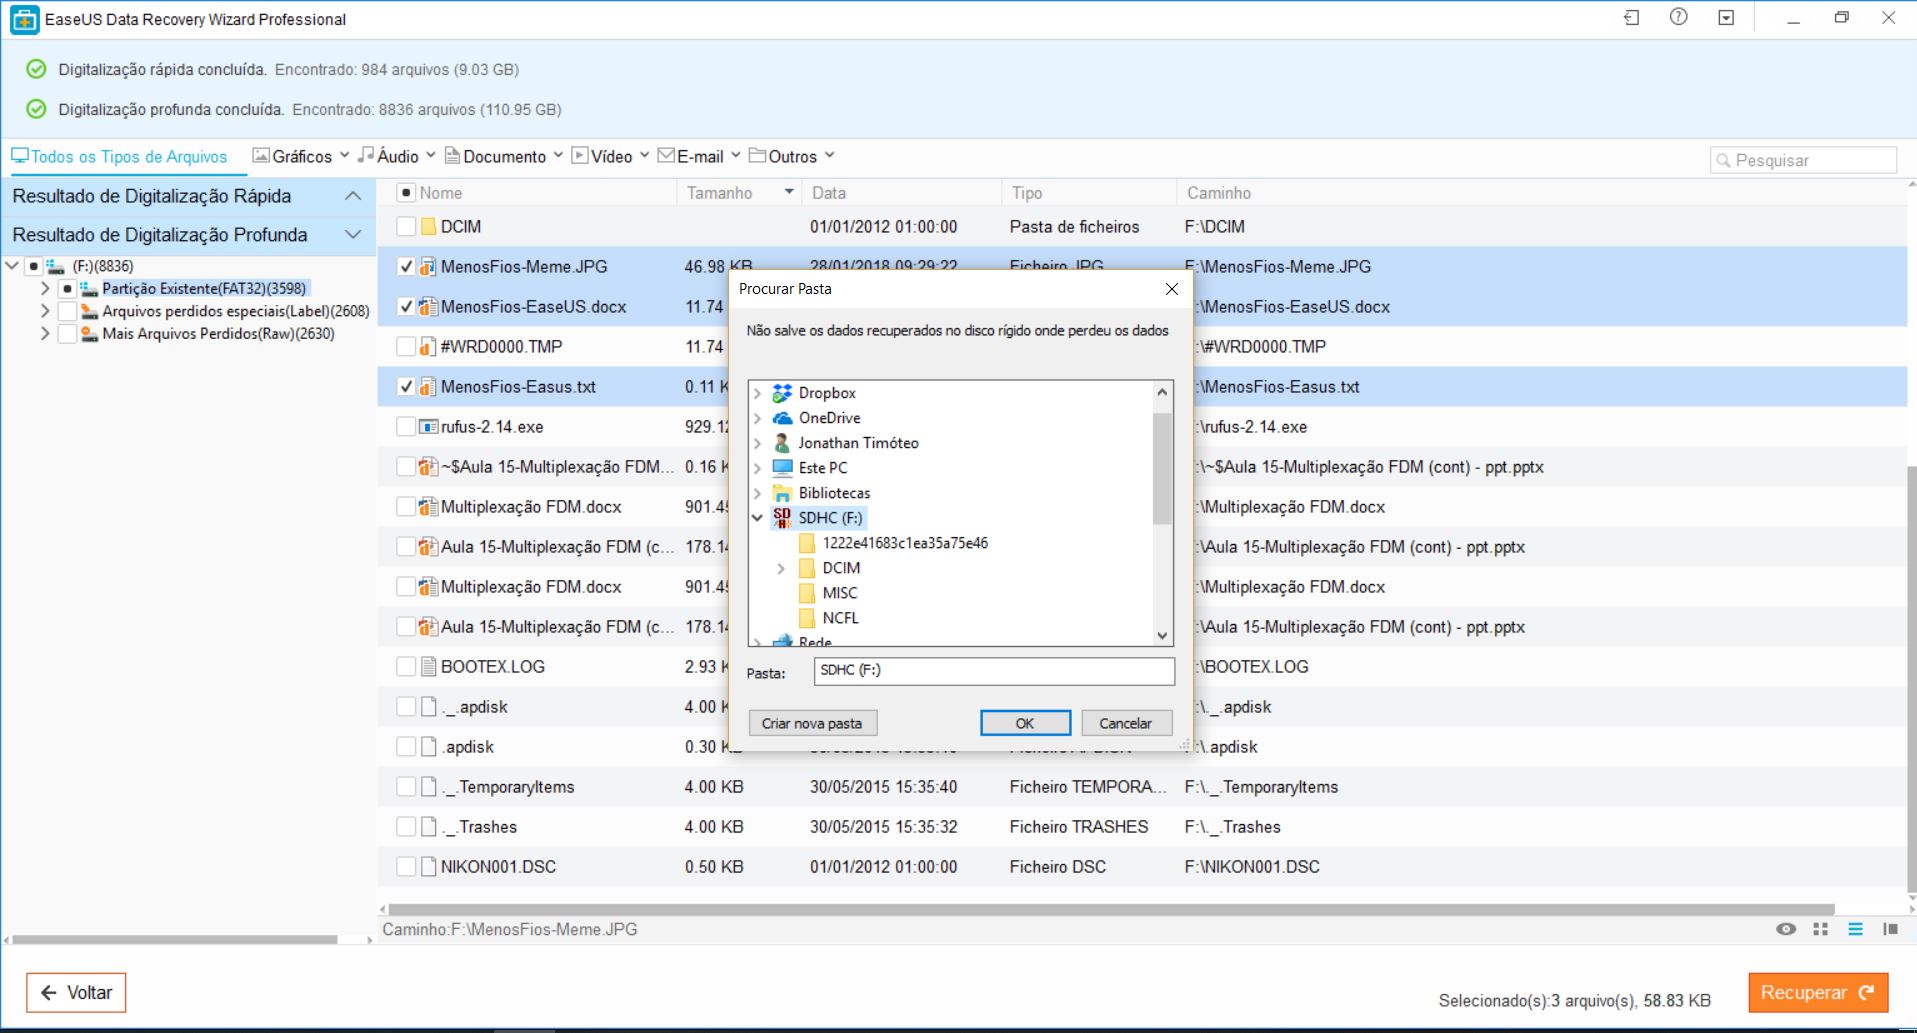Select the Jonathan Timóteo user folder

point(858,443)
